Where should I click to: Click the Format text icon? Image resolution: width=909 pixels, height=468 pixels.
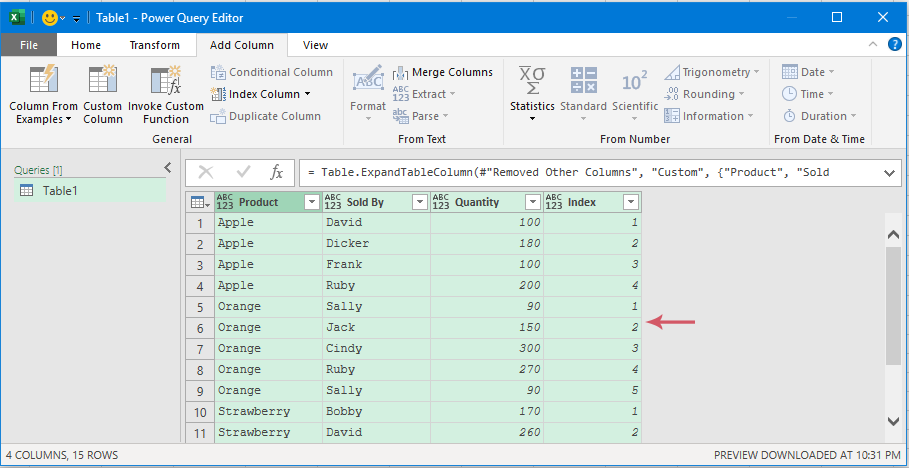pyautogui.click(x=368, y=80)
